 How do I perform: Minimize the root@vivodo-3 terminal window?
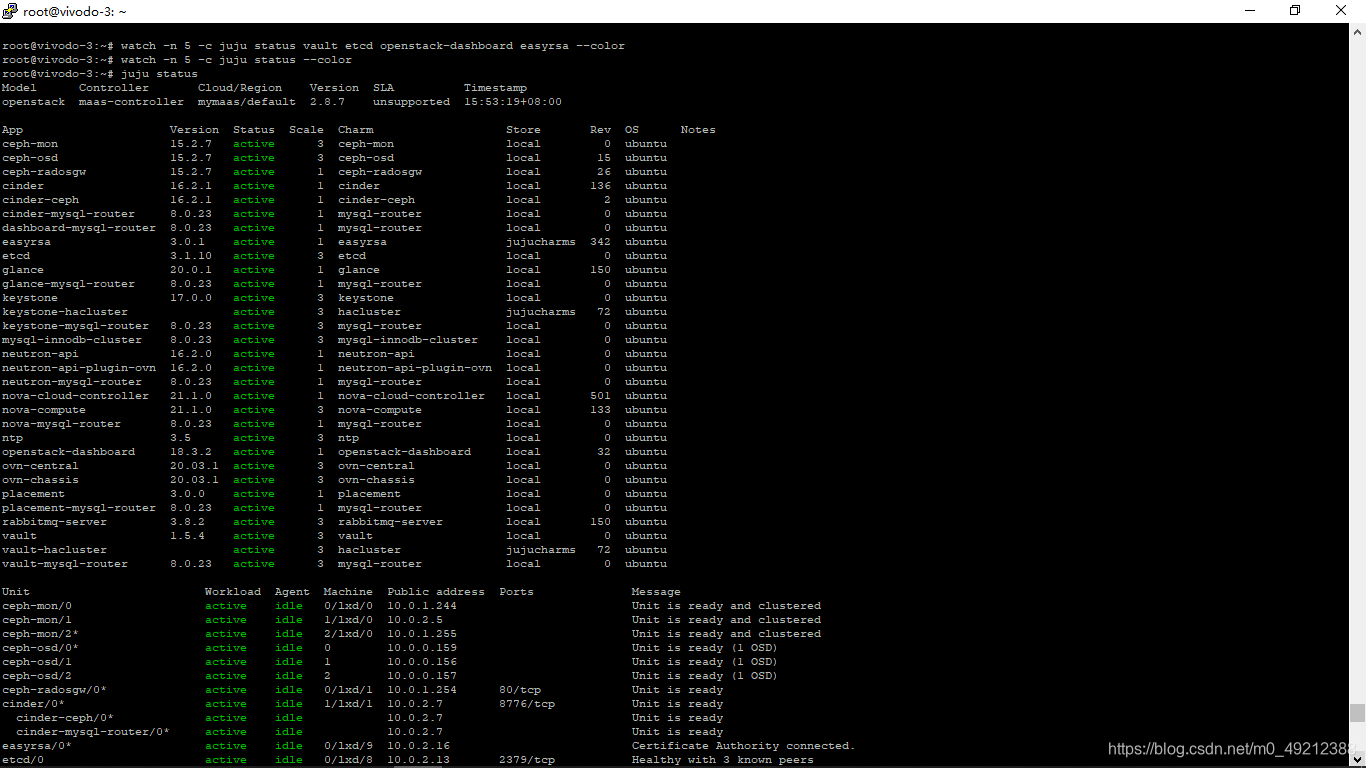1251,11
